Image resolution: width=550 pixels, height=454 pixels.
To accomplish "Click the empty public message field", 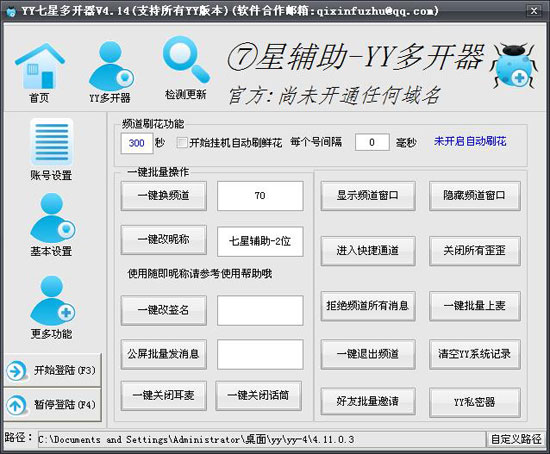I will (260, 354).
